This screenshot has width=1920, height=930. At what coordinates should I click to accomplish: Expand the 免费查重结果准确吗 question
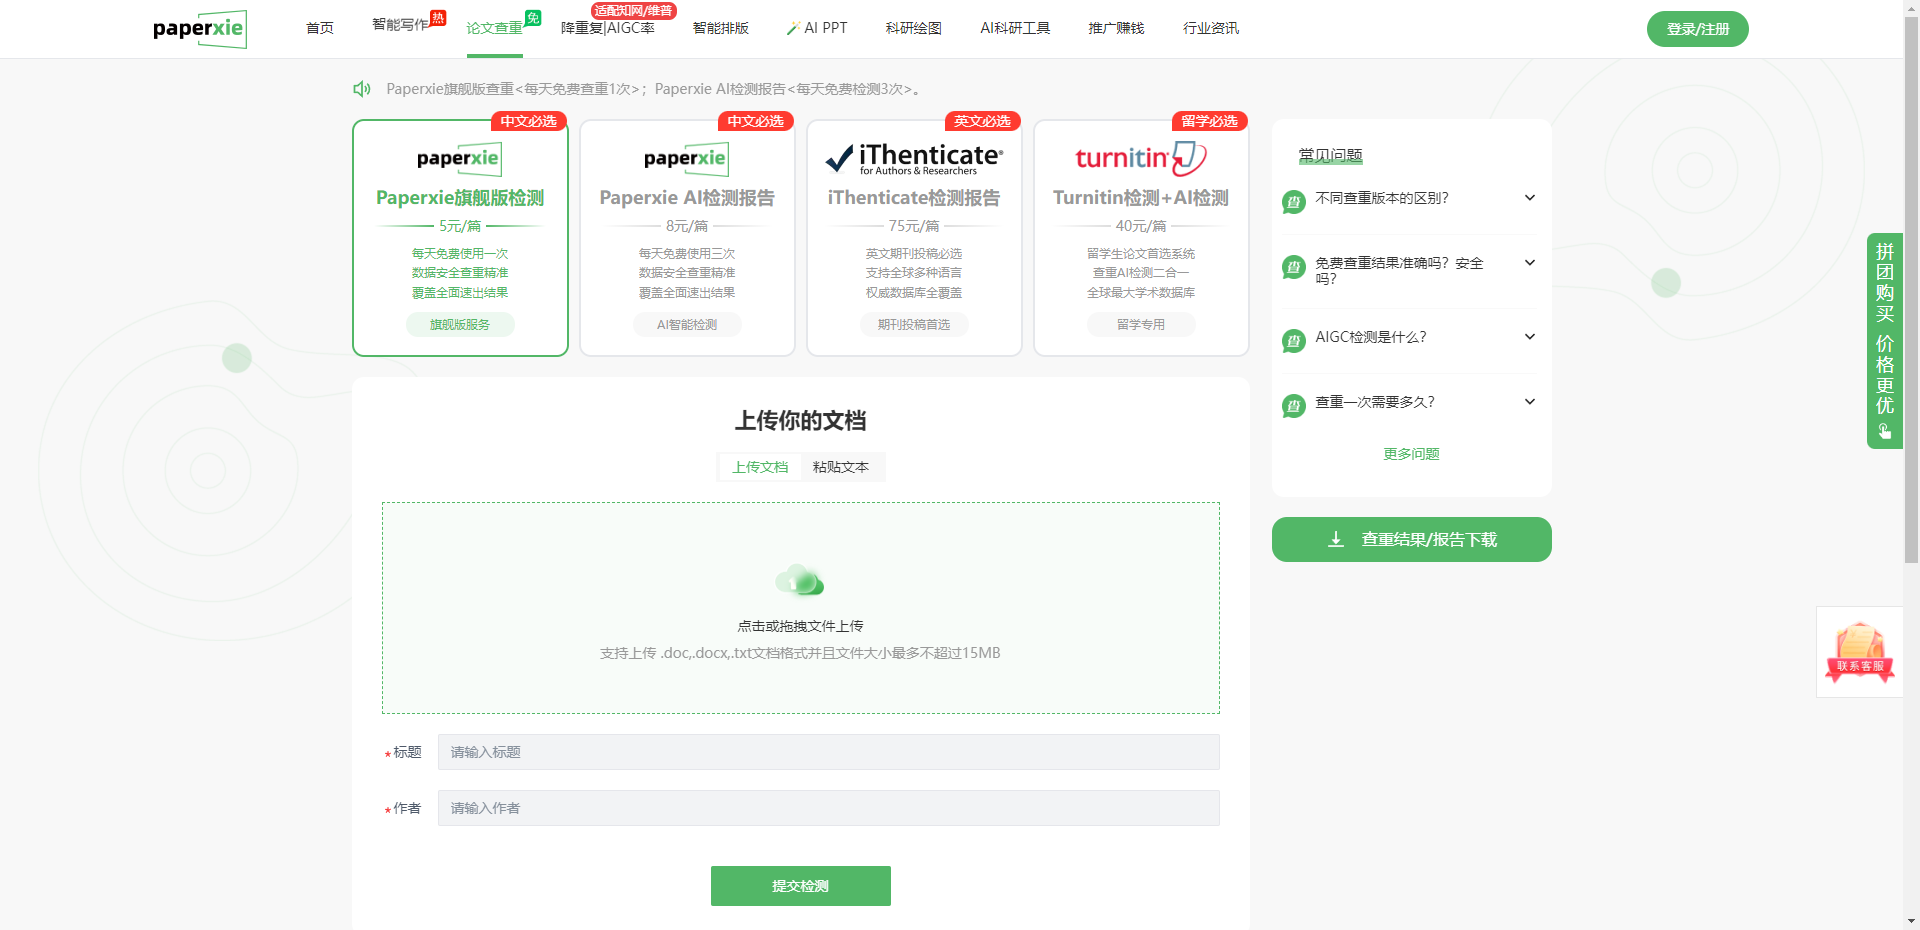coord(1530,263)
